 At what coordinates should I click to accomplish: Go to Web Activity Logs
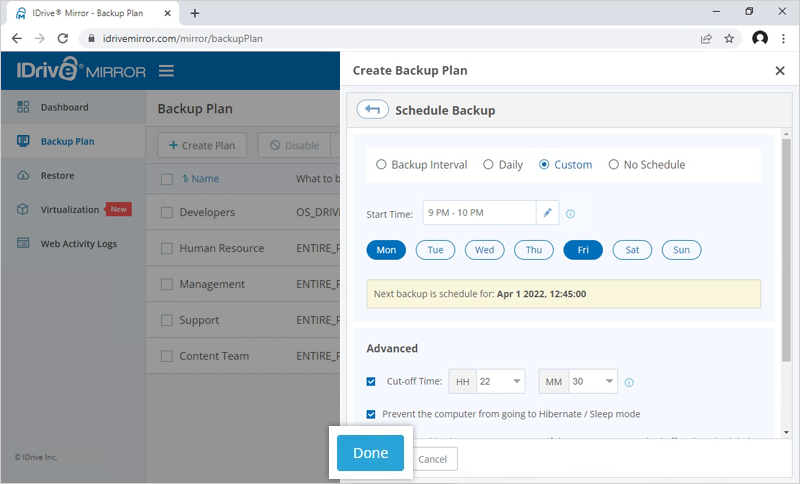coord(78,244)
